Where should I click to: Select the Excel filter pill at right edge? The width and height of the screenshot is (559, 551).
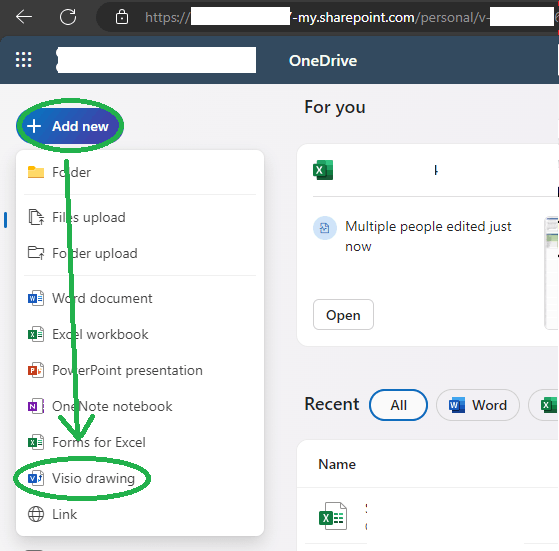[x=544, y=405]
